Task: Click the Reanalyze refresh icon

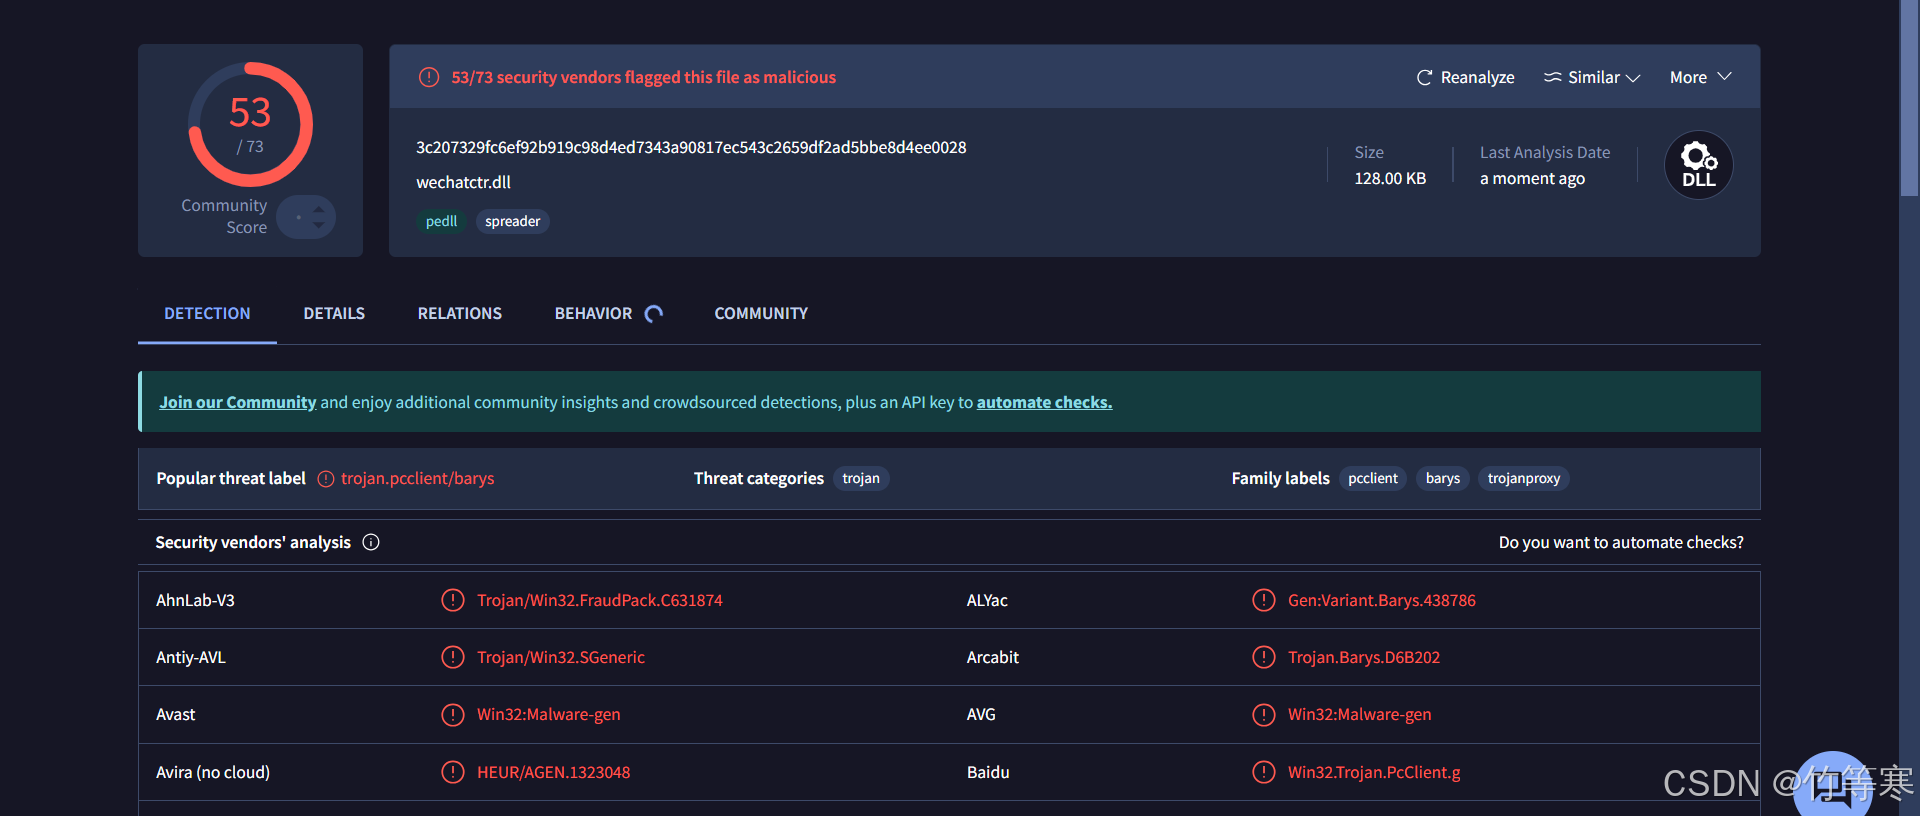Action: 1424,78
